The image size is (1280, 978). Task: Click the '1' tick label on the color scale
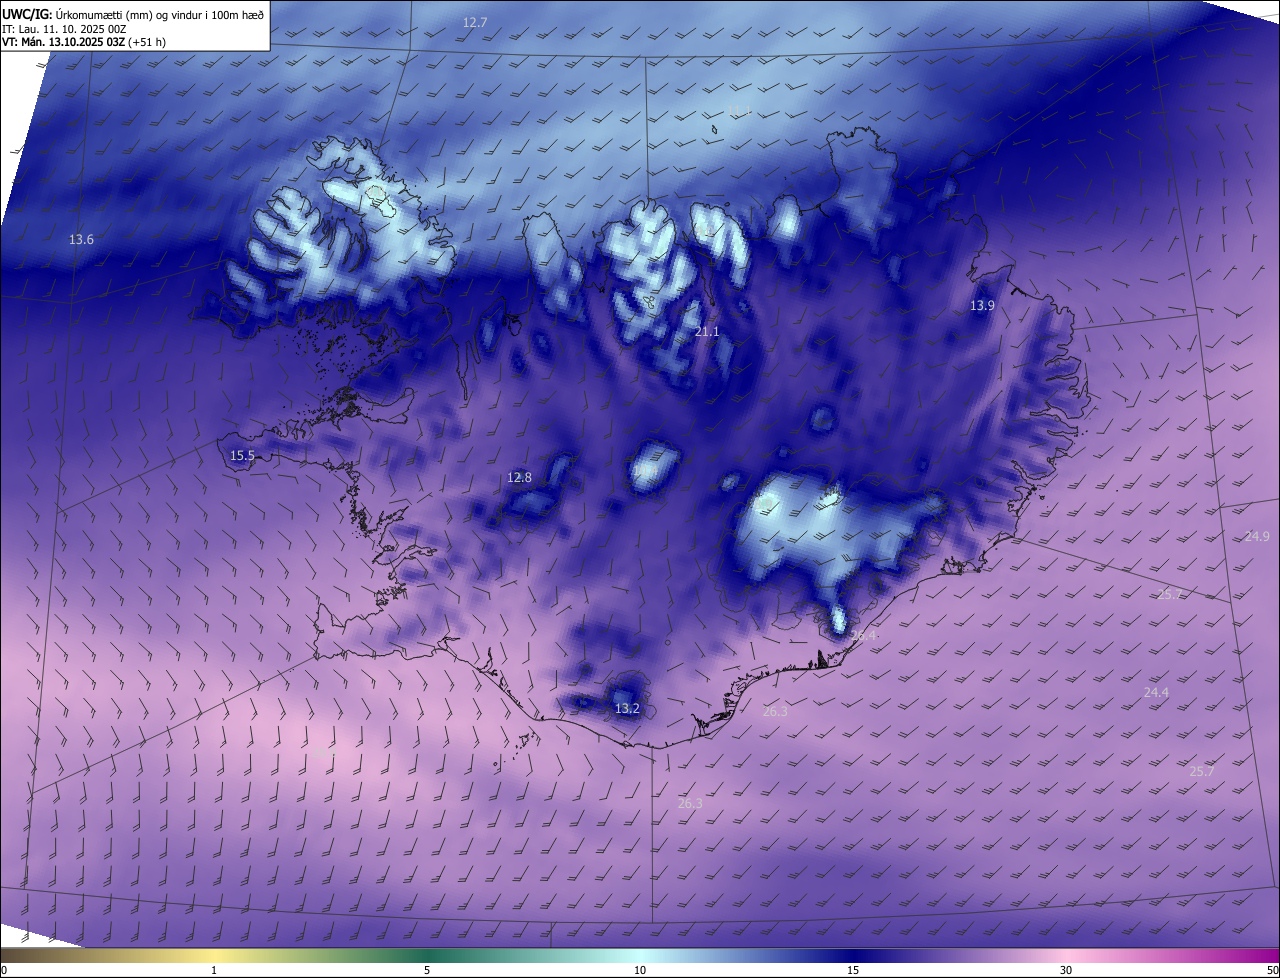(x=214, y=970)
